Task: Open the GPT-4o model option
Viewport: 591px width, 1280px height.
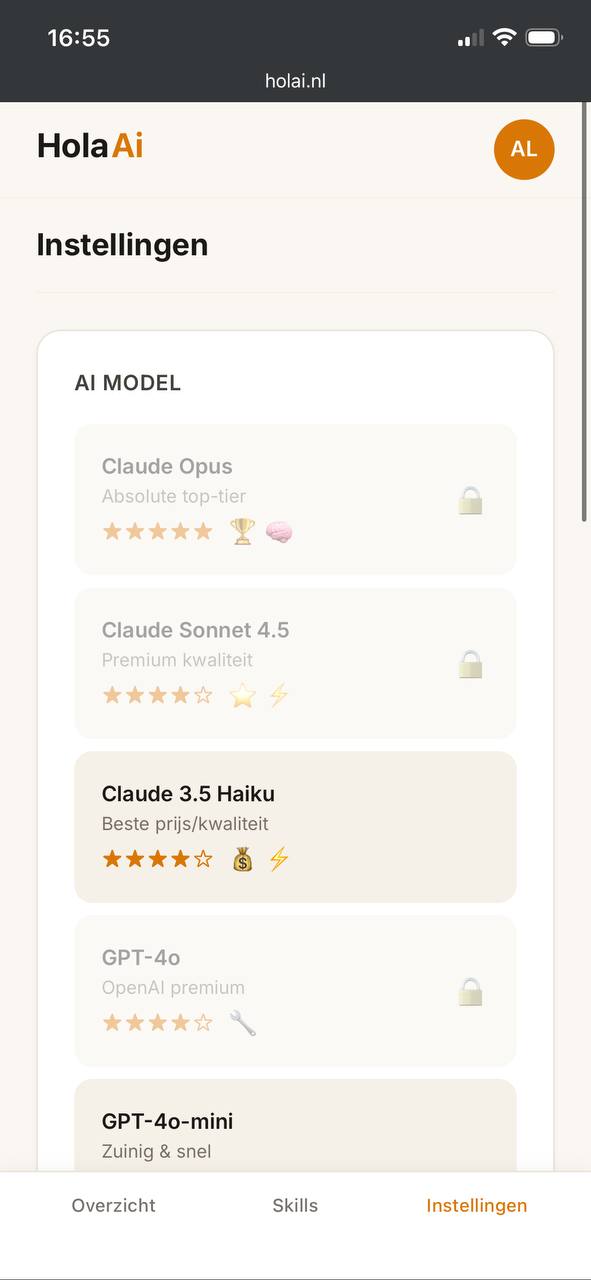Action: 295,989
